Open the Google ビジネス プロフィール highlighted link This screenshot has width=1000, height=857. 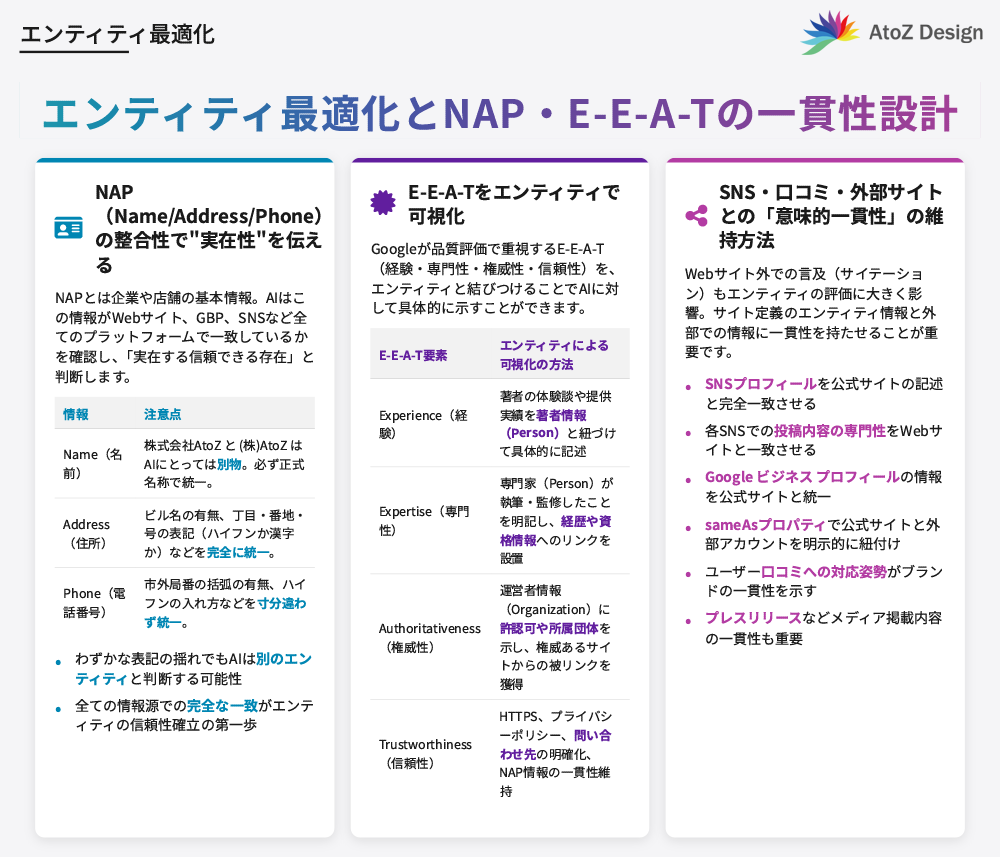pyautogui.click(x=802, y=477)
